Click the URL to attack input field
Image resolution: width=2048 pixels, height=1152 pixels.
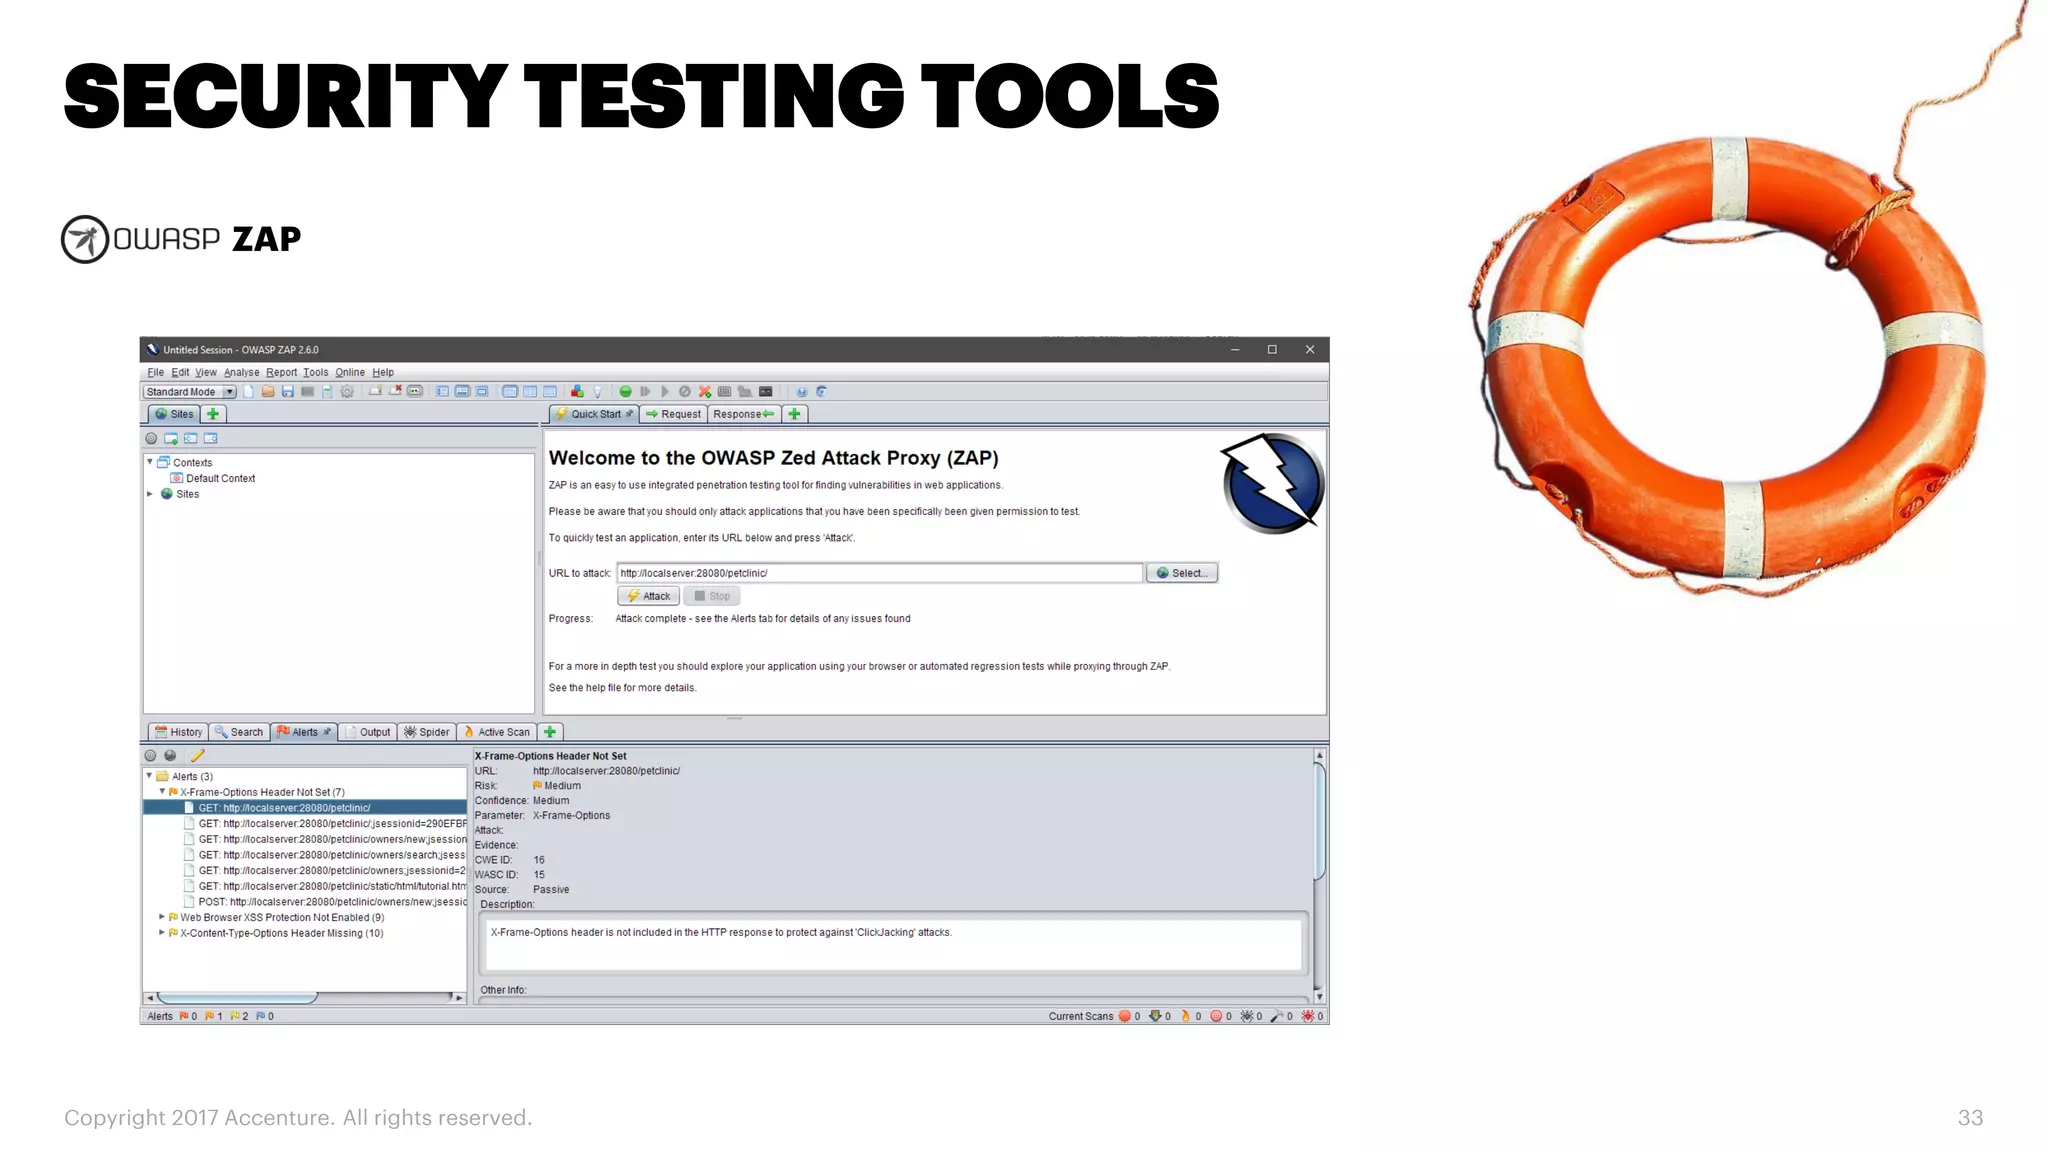tap(879, 573)
